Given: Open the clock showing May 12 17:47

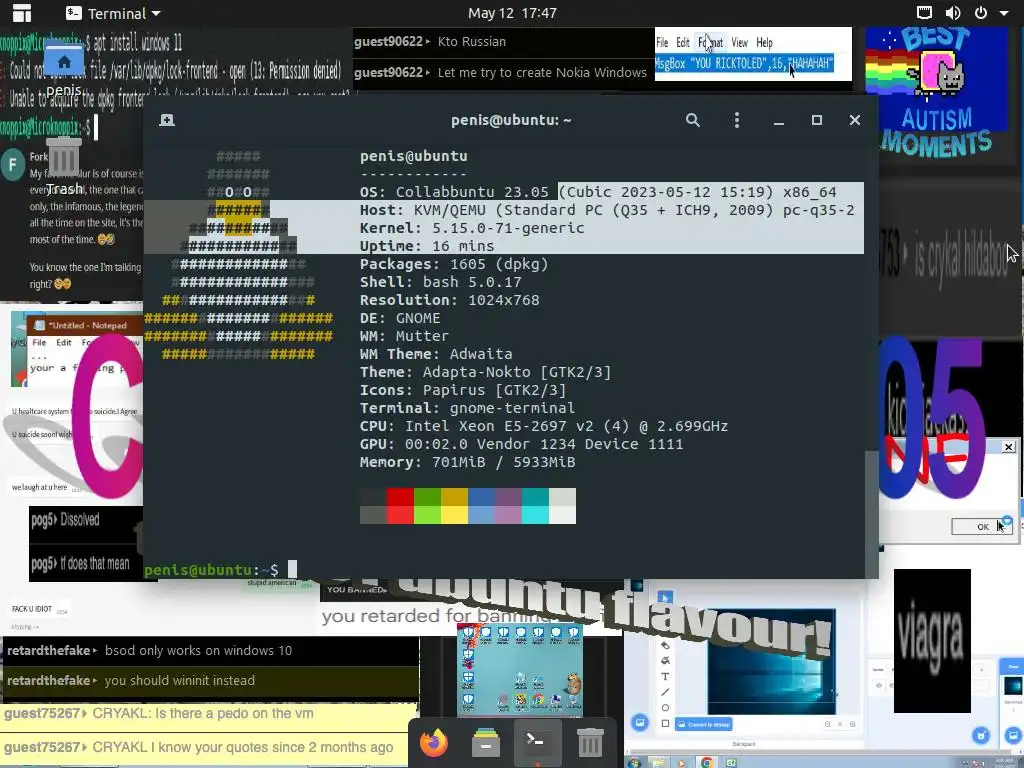Looking at the screenshot, I should point(512,13).
